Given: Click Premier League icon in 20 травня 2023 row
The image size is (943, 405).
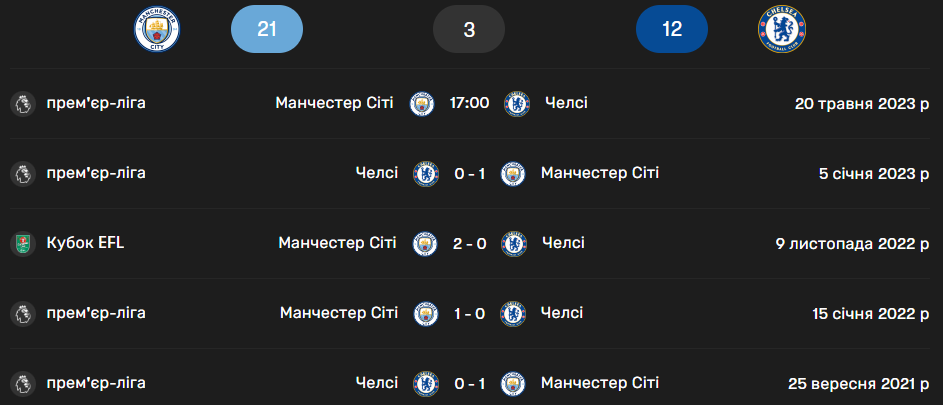Looking at the screenshot, I should tap(20, 103).
